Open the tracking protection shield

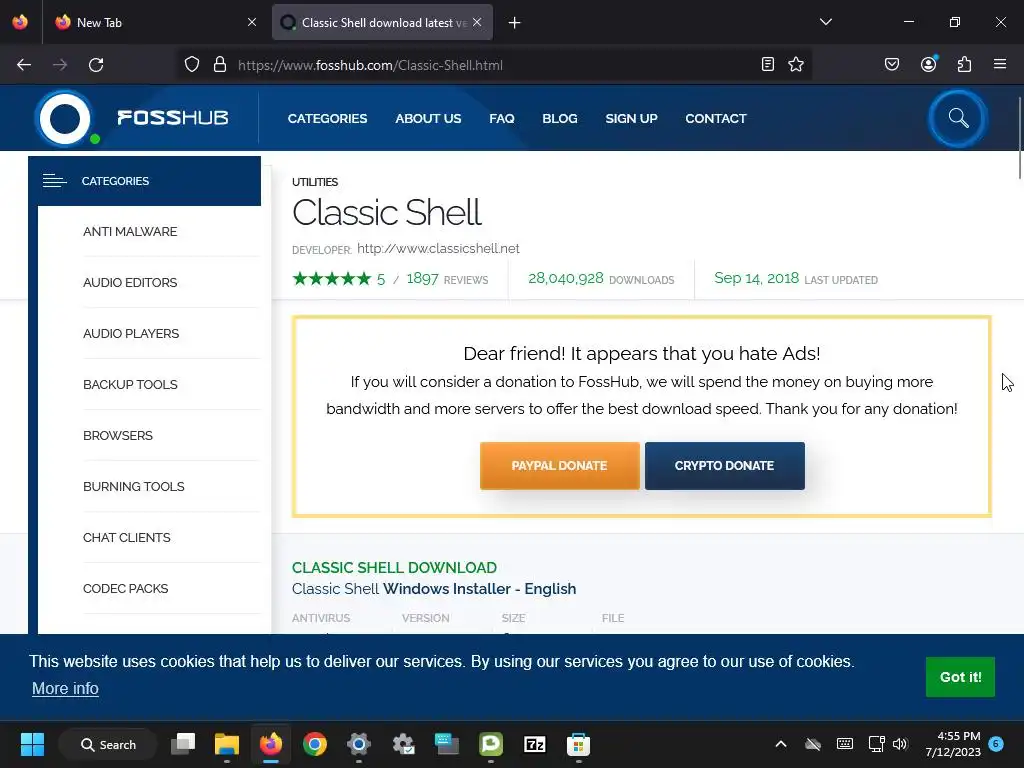click(x=191, y=65)
